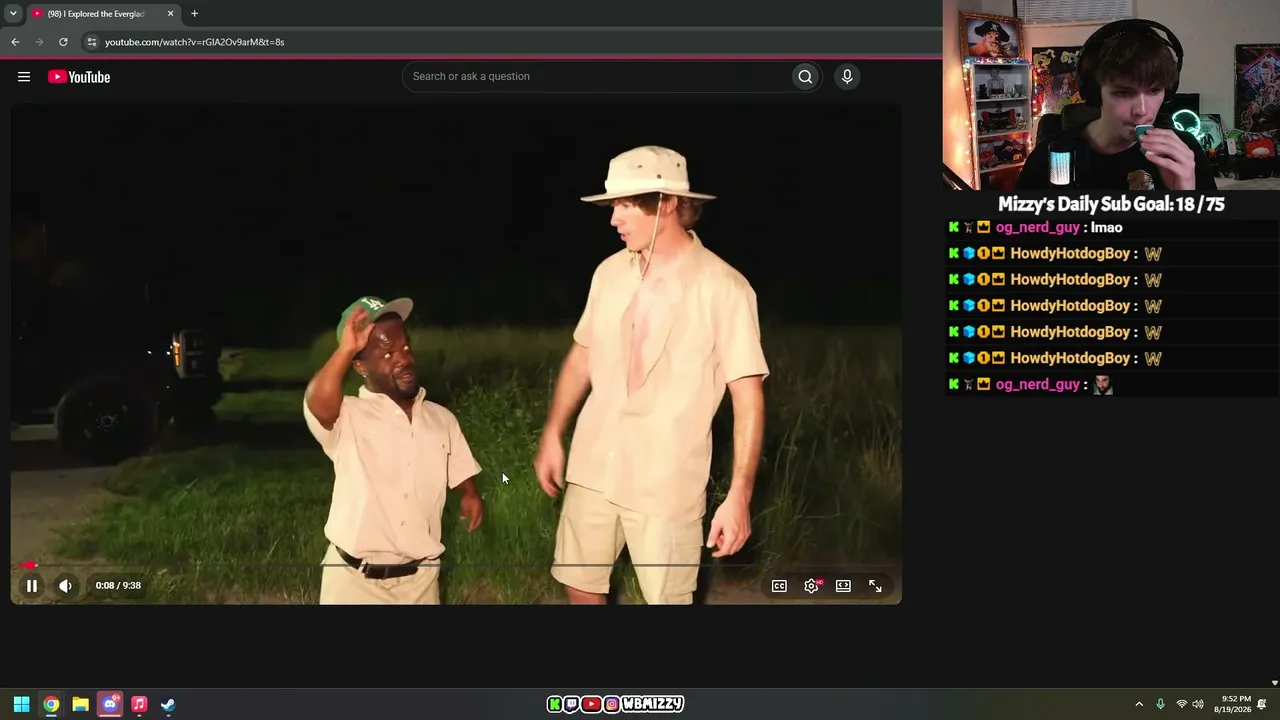Viewport: 1280px width, 720px height.
Task: Open File Explorer from the taskbar
Action: click(x=80, y=704)
